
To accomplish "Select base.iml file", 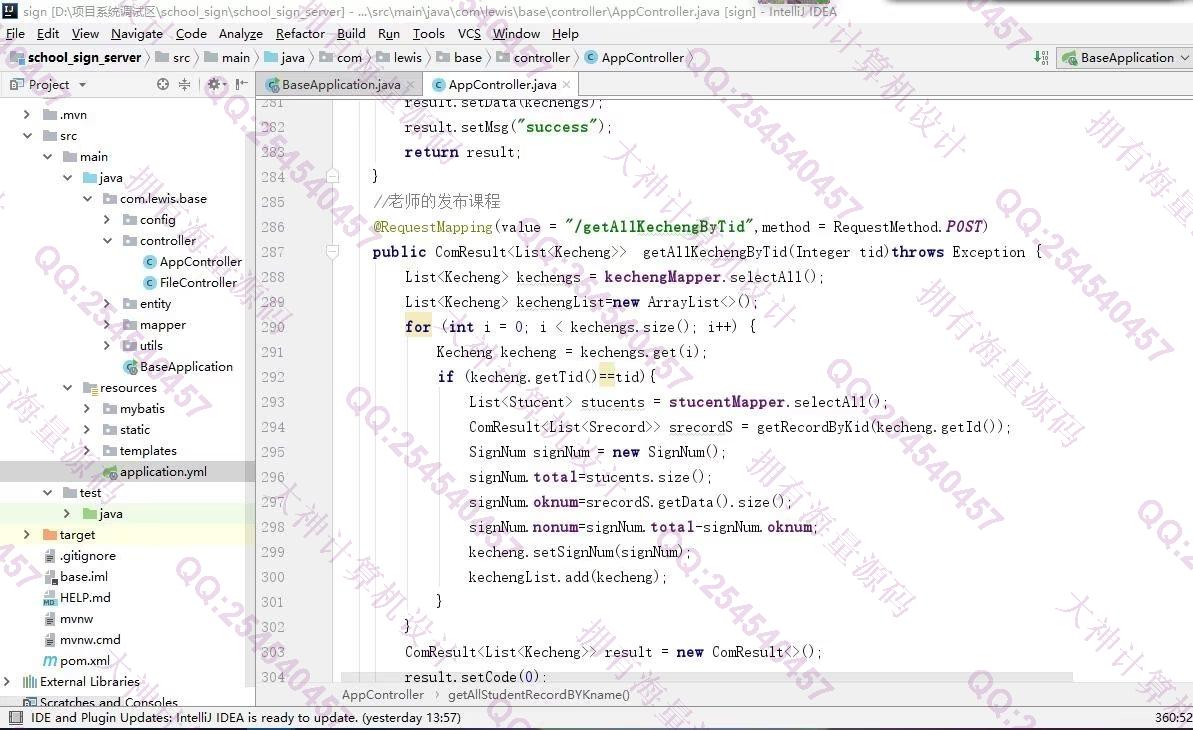I will coord(76,576).
